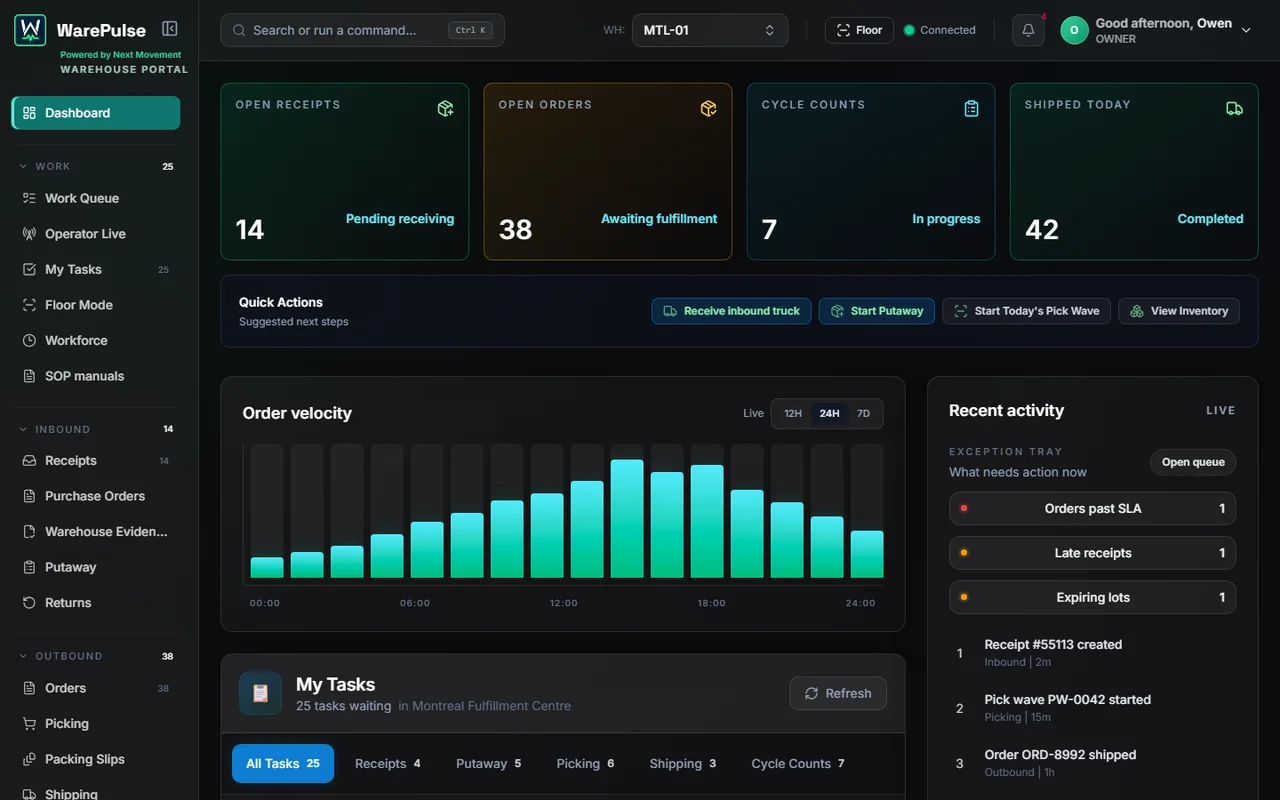The width and height of the screenshot is (1280, 800).
Task: Click Receive inbound truck button
Action: point(731,311)
